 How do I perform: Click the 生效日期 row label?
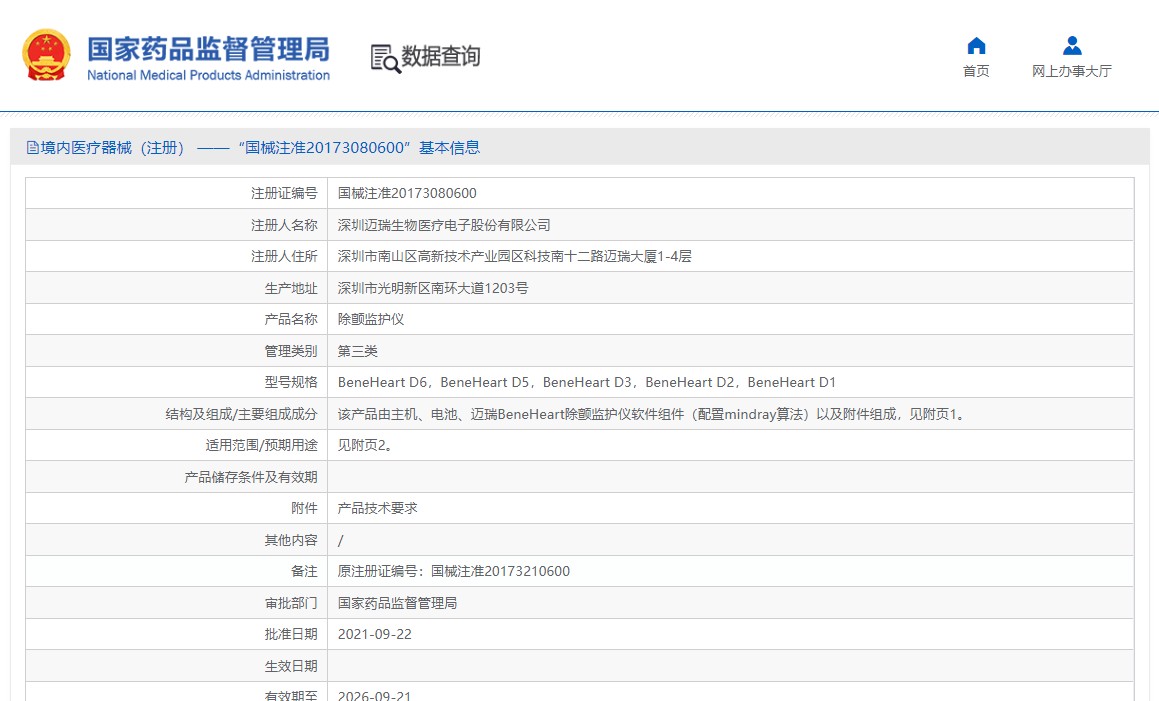click(x=291, y=666)
